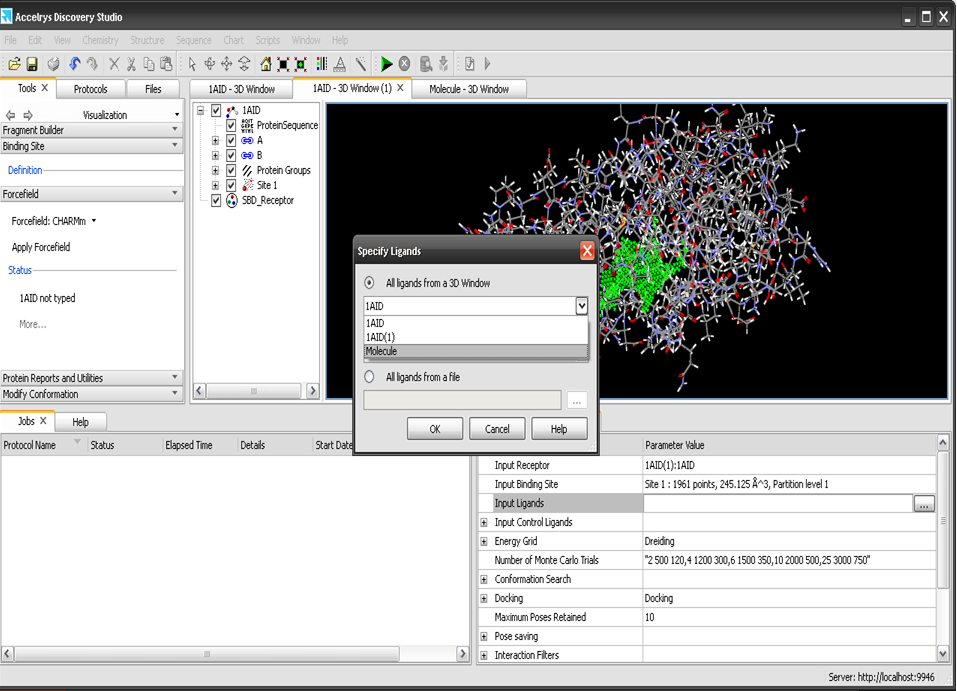Select the Zoom up-down arrow tool
Viewport: 957px width, 691px height.
(x=244, y=64)
